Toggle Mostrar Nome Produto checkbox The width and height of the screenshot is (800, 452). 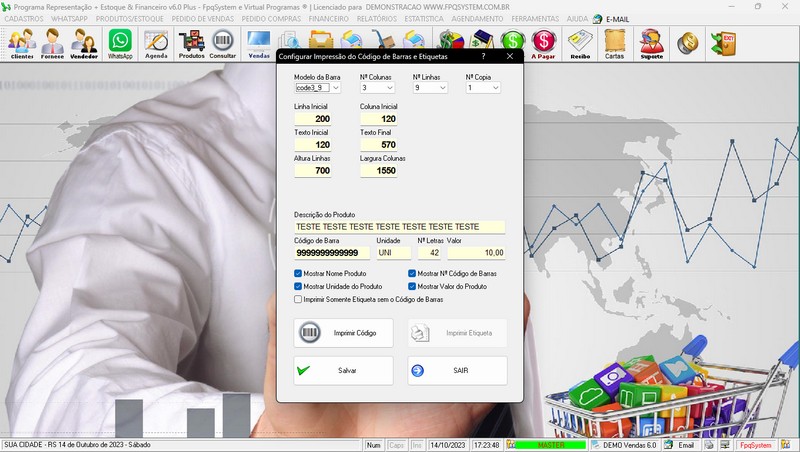(x=298, y=273)
